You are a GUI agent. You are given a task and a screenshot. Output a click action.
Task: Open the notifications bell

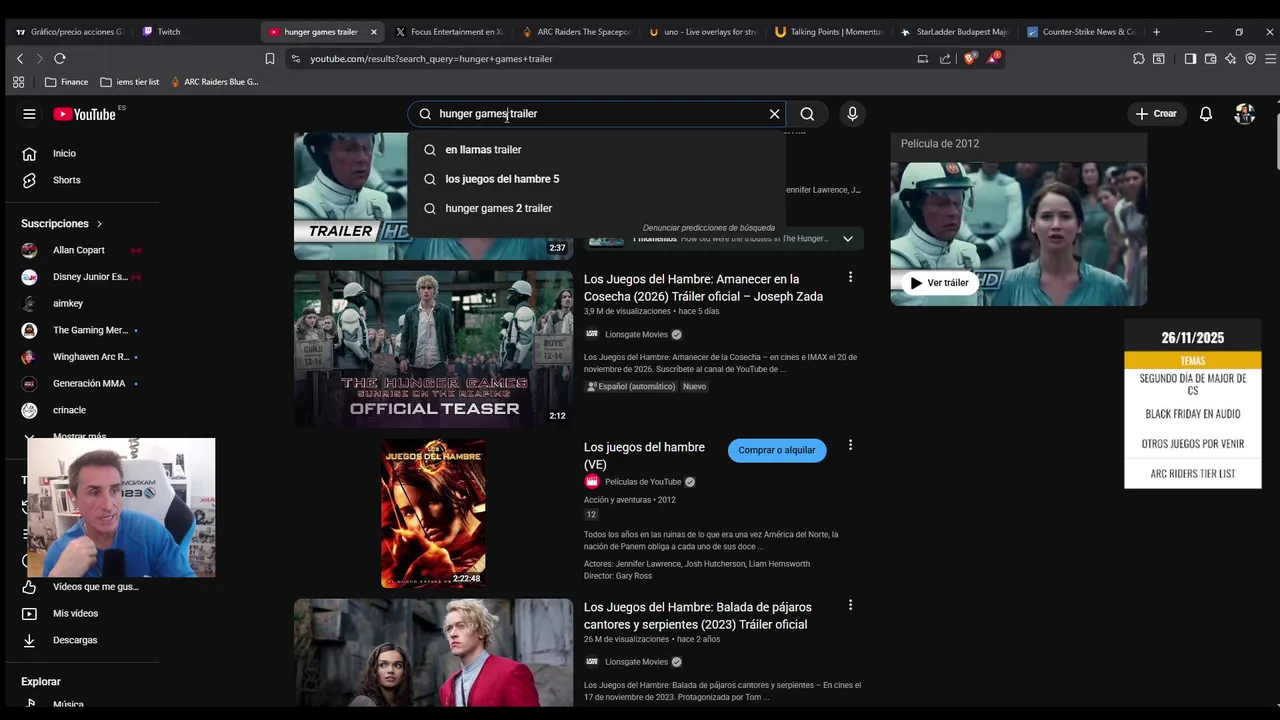(1206, 114)
